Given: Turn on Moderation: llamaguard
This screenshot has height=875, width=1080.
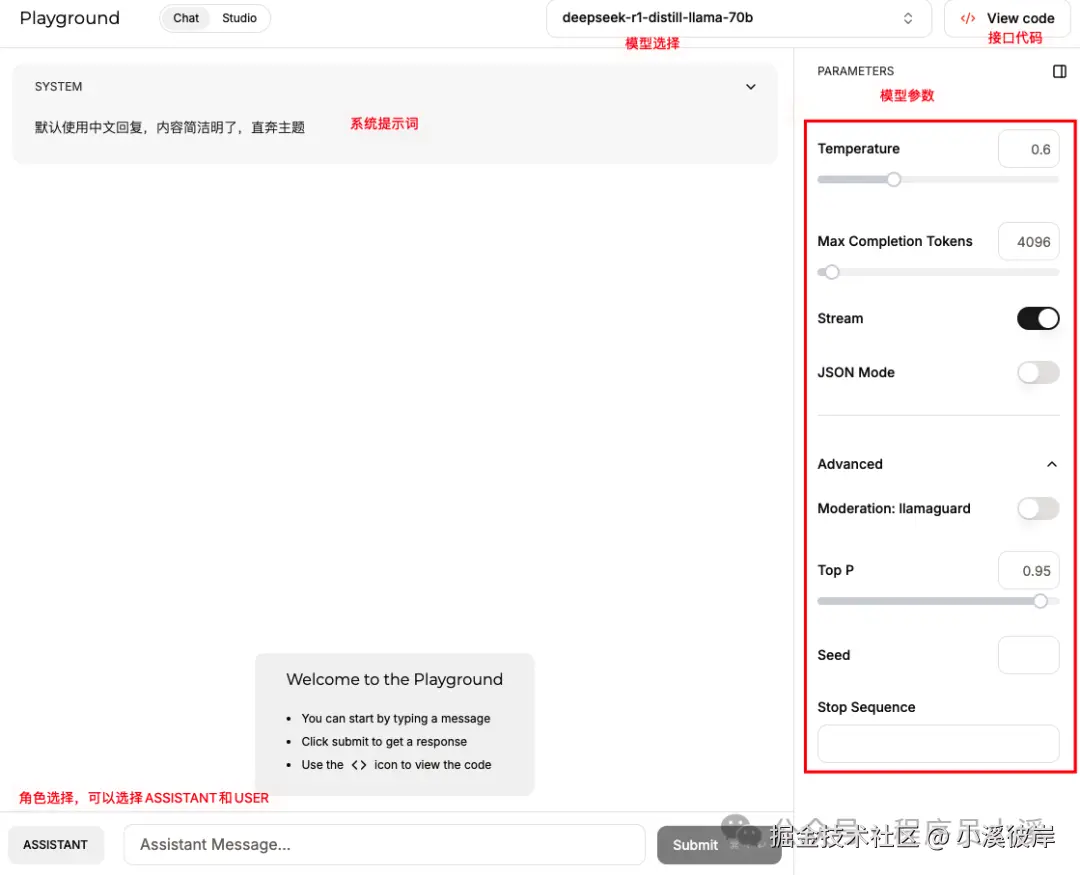Looking at the screenshot, I should click(1038, 508).
